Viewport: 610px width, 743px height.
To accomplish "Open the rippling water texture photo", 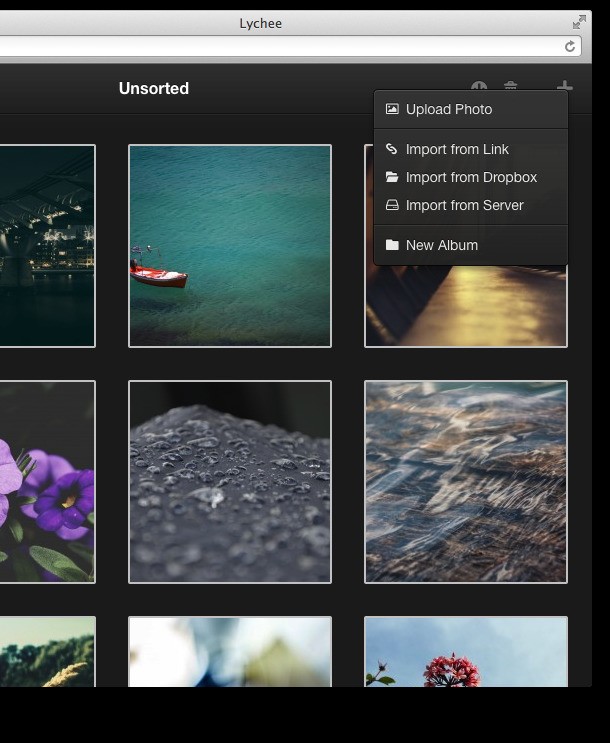I will click(x=466, y=482).
